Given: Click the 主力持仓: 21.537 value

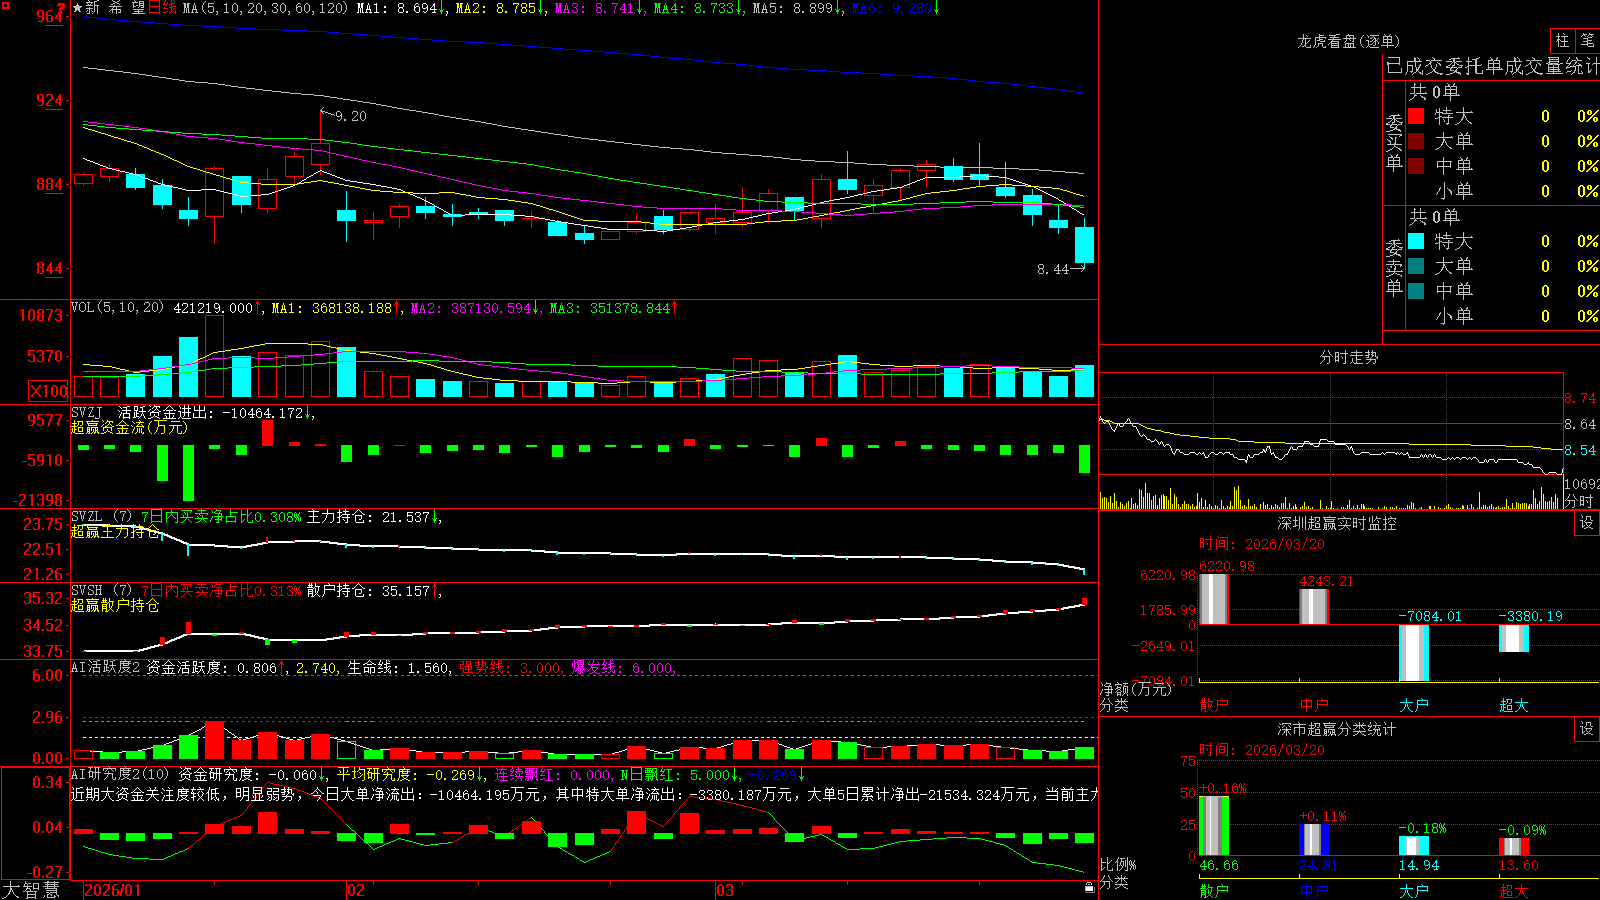Looking at the screenshot, I should click(368, 517).
